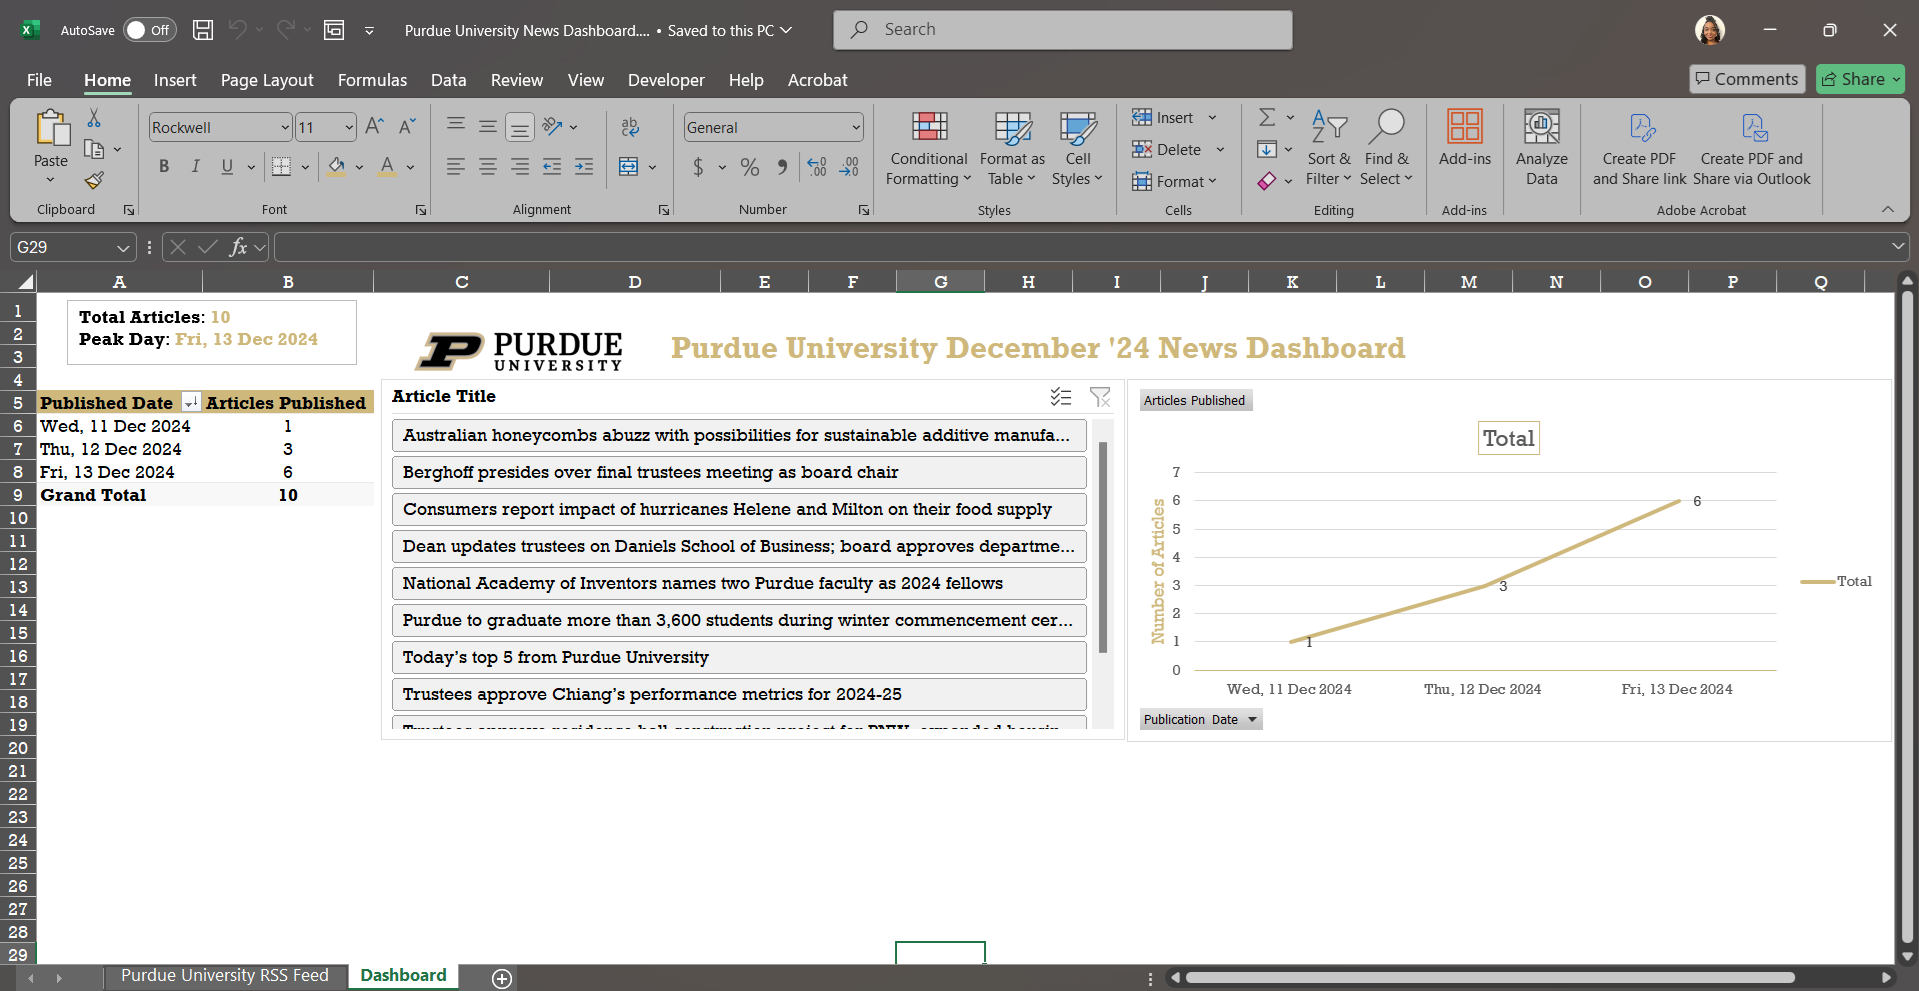
Task: Open Published Date filter dropdown
Action: click(x=191, y=403)
